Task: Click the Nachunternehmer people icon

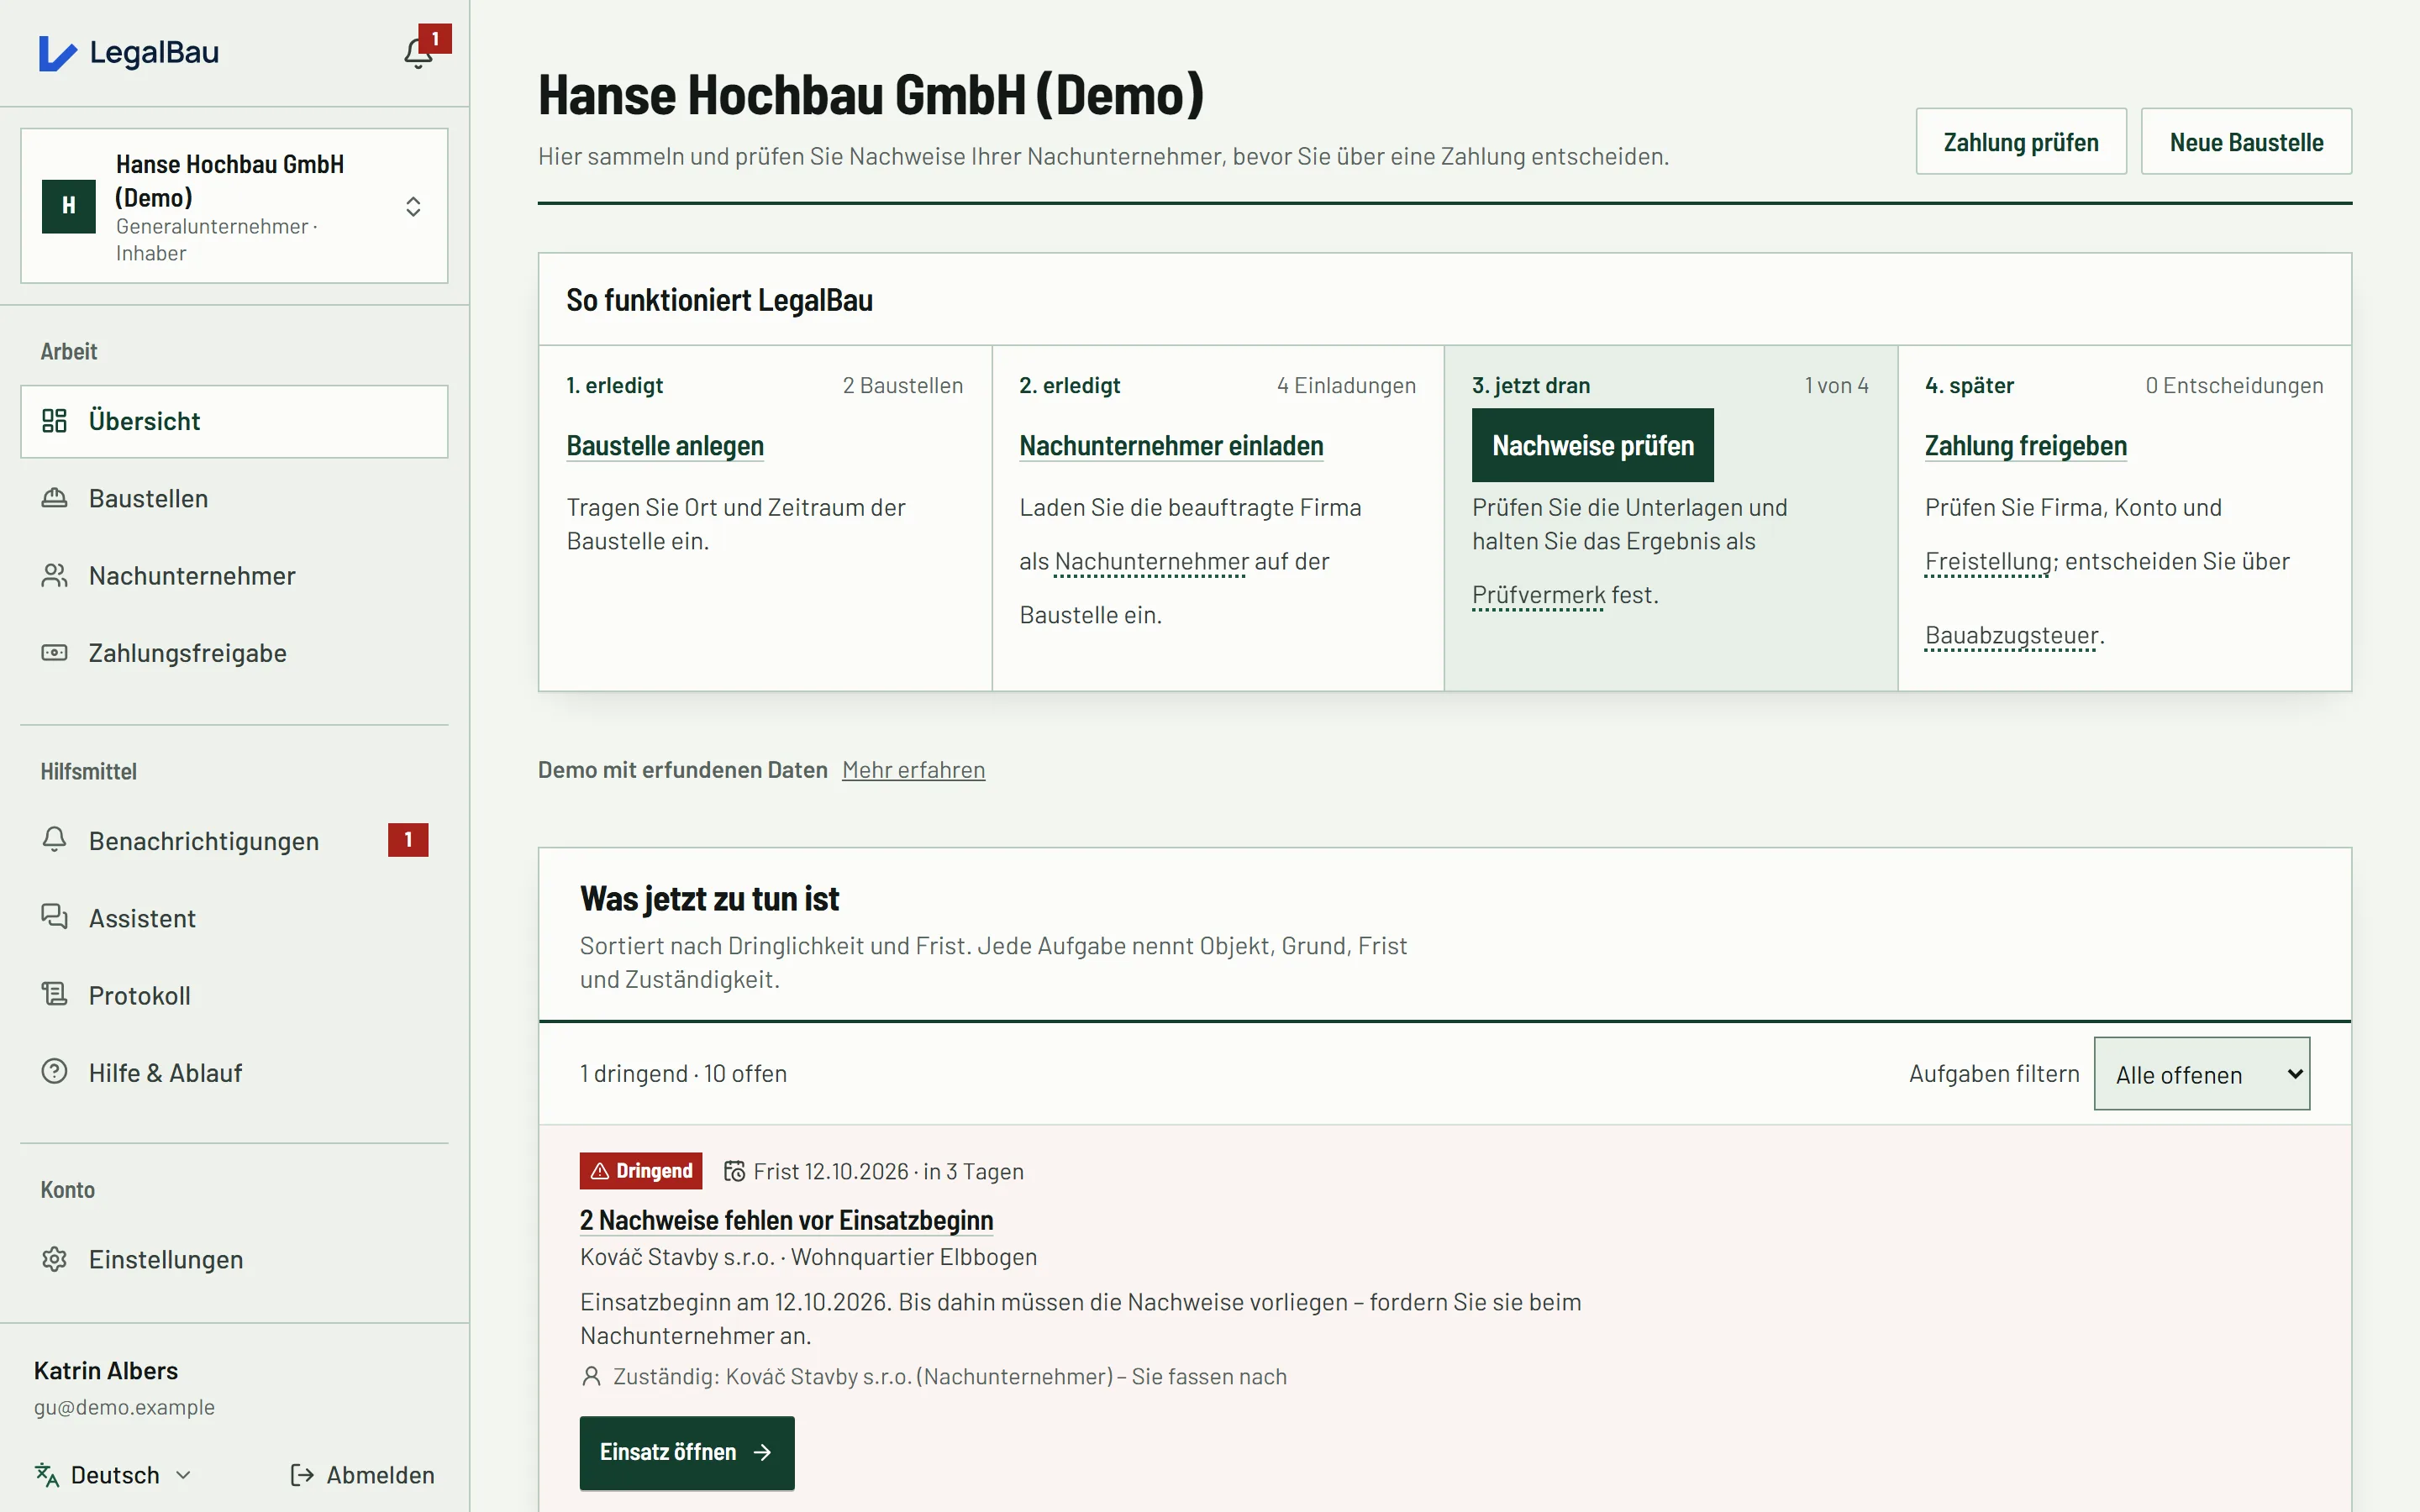Action: tap(54, 575)
